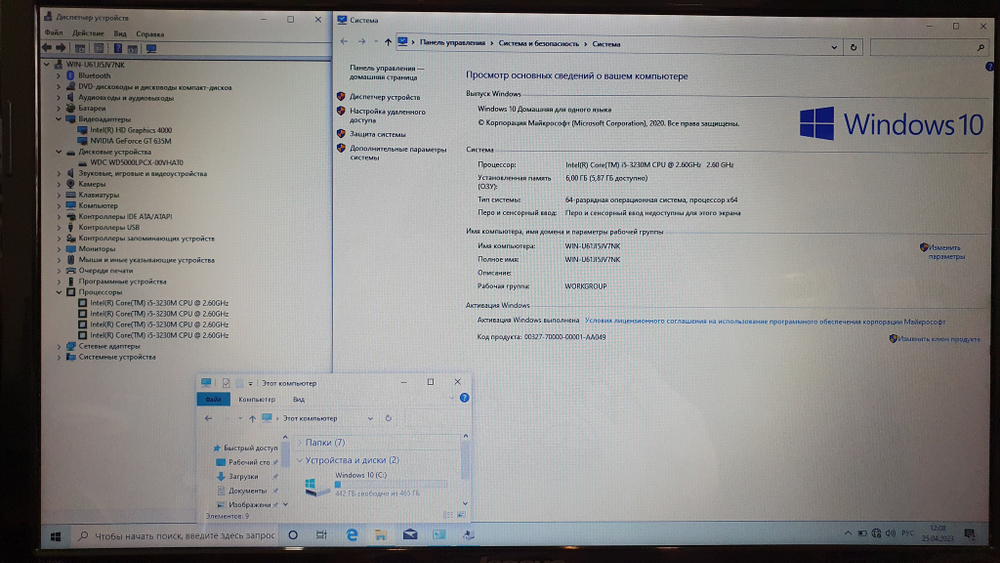Click Back arrow in Explorer window
Viewport: 1000px width, 563px height.
click(209, 418)
